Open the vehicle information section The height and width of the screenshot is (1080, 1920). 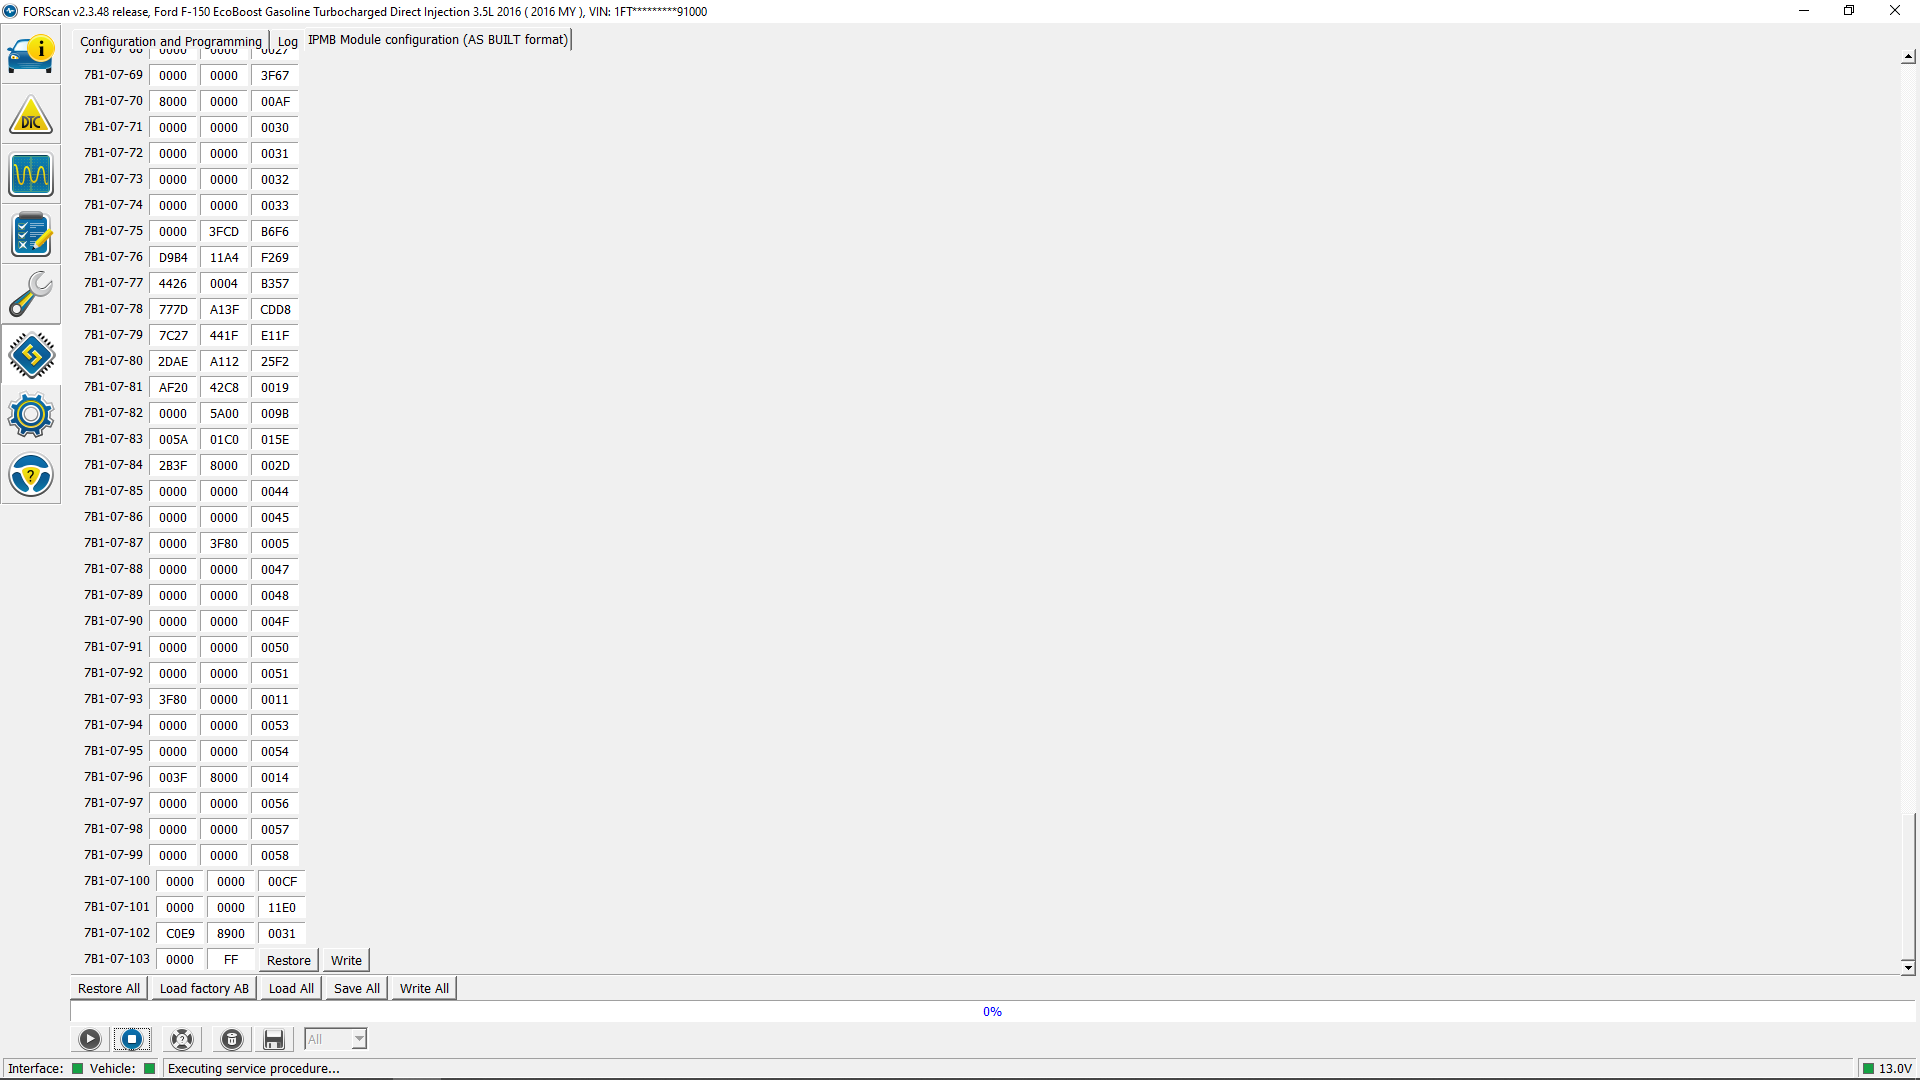click(31, 54)
